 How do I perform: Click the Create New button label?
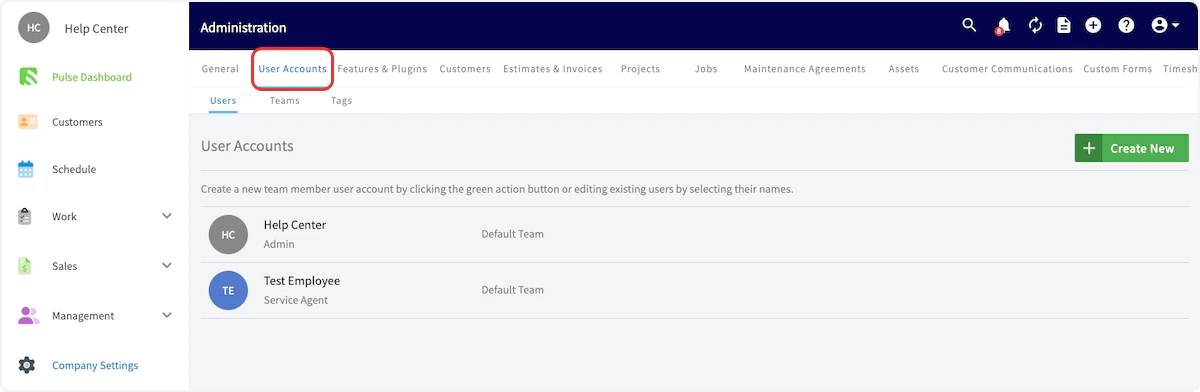pos(1142,148)
